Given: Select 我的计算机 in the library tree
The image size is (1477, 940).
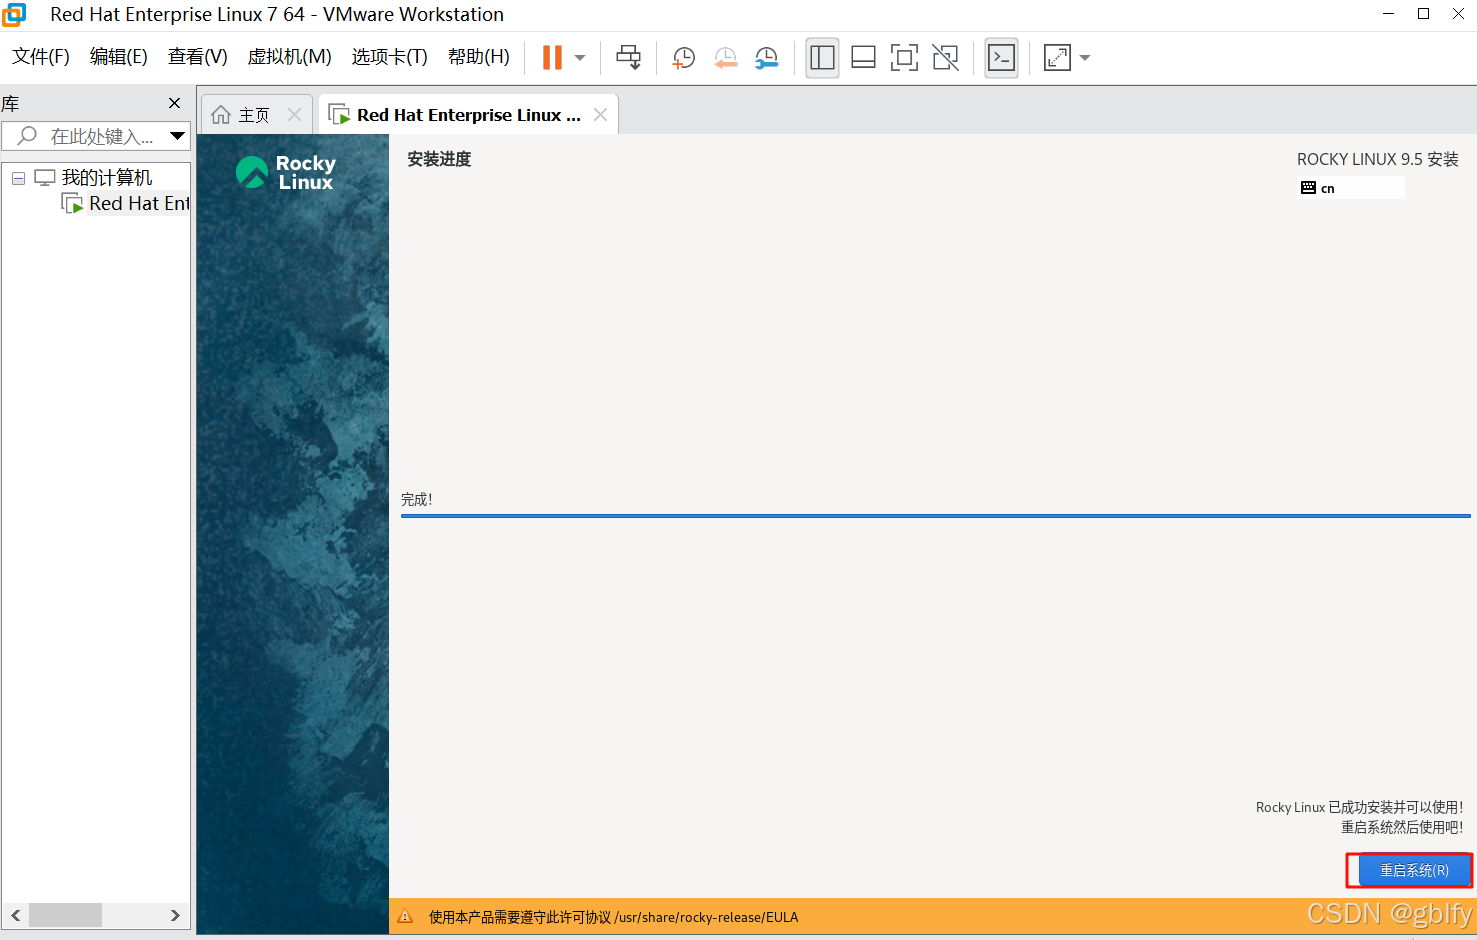Looking at the screenshot, I should tap(106, 177).
